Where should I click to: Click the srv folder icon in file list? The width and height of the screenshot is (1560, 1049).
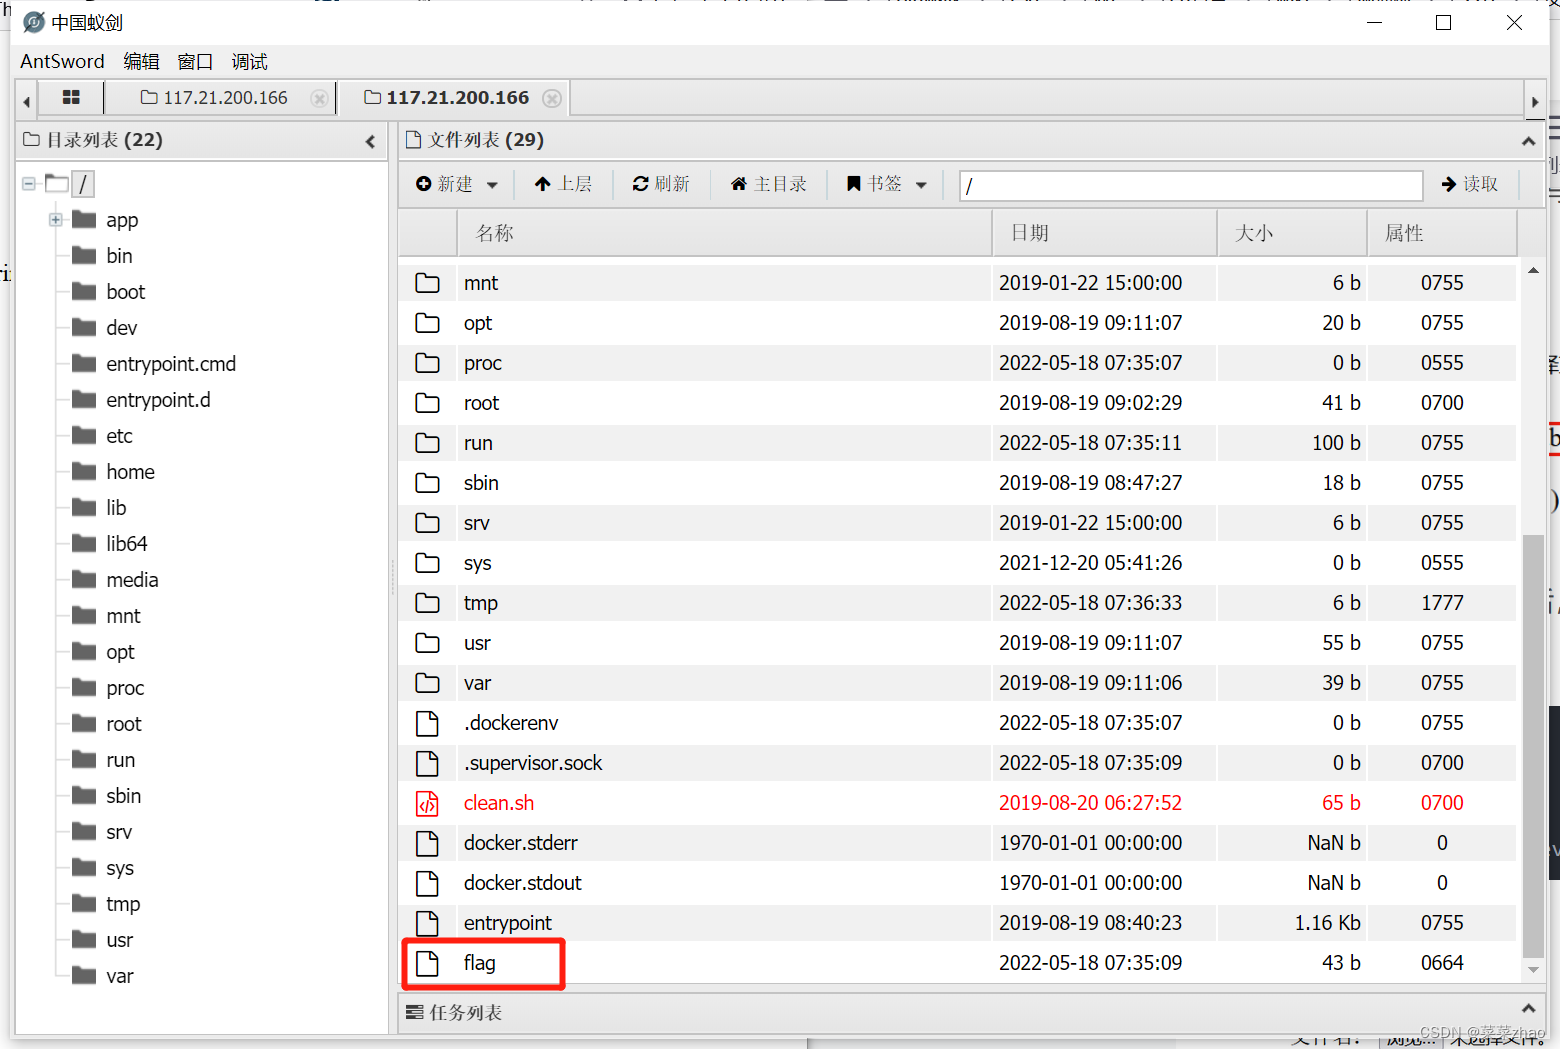[427, 523]
